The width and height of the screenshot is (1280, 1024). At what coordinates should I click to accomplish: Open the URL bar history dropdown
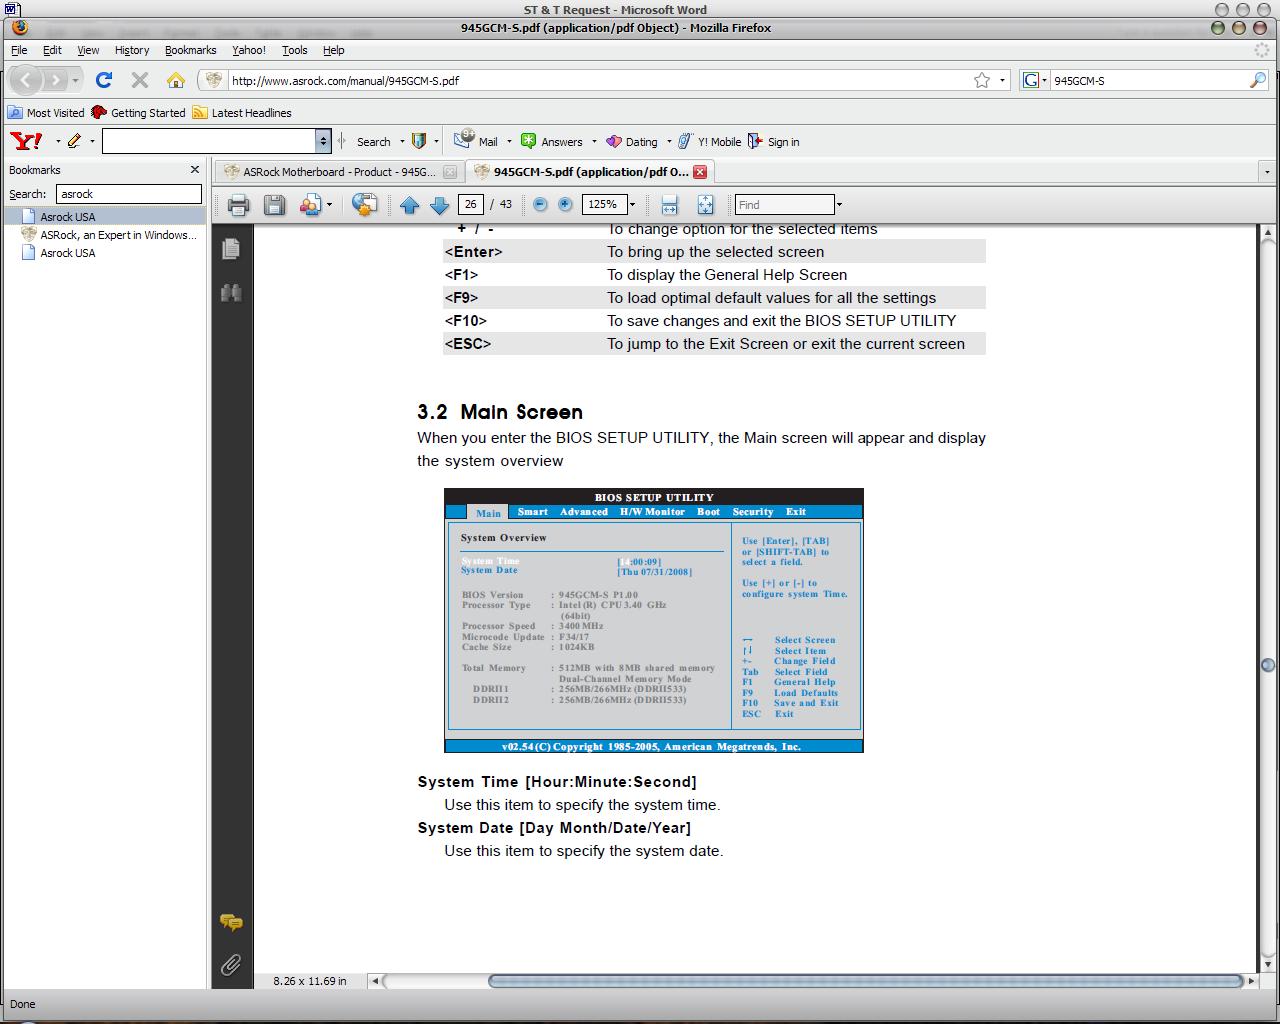1003,80
